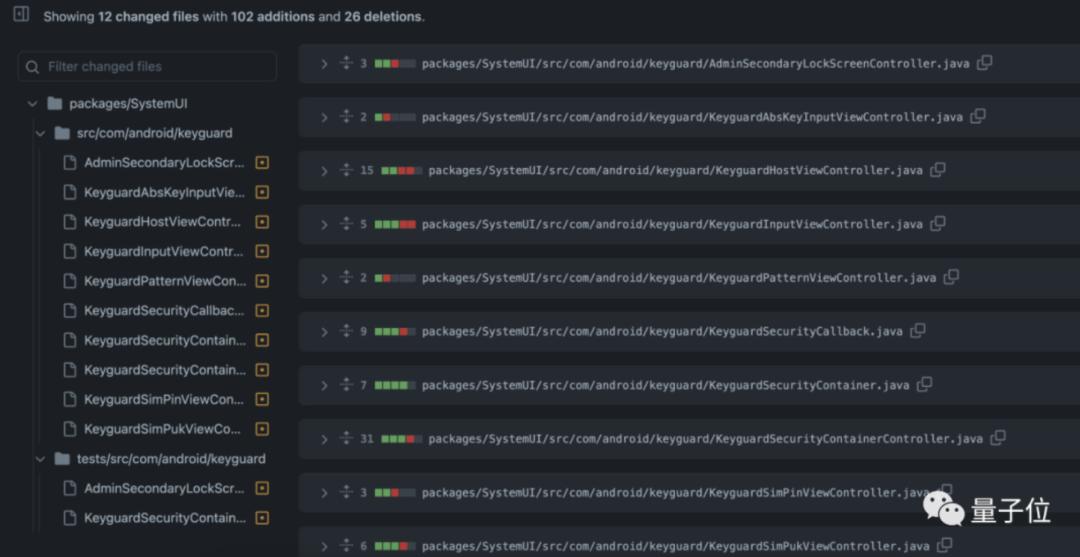Open KeyguardPatternViewCon... in file tree
The height and width of the screenshot is (557, 1080).
165,282
